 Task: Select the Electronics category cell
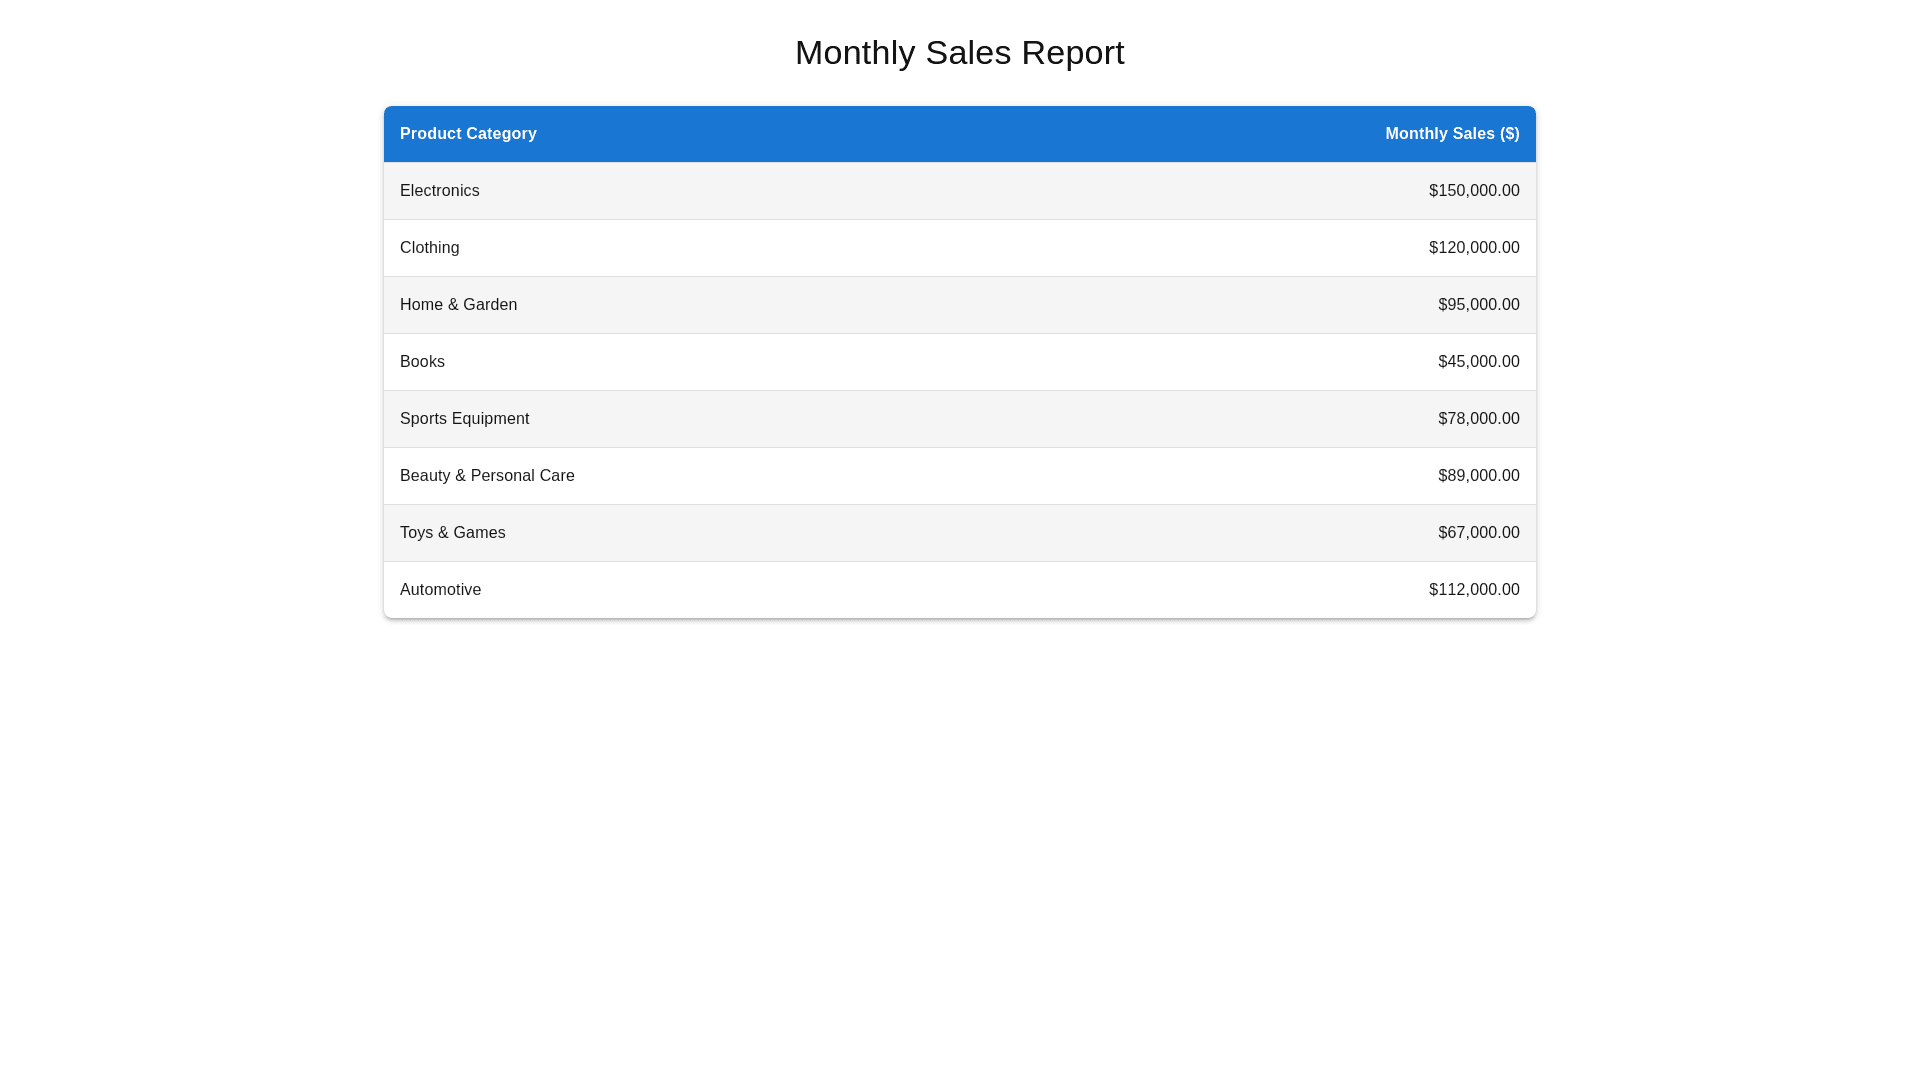point(439,191)
